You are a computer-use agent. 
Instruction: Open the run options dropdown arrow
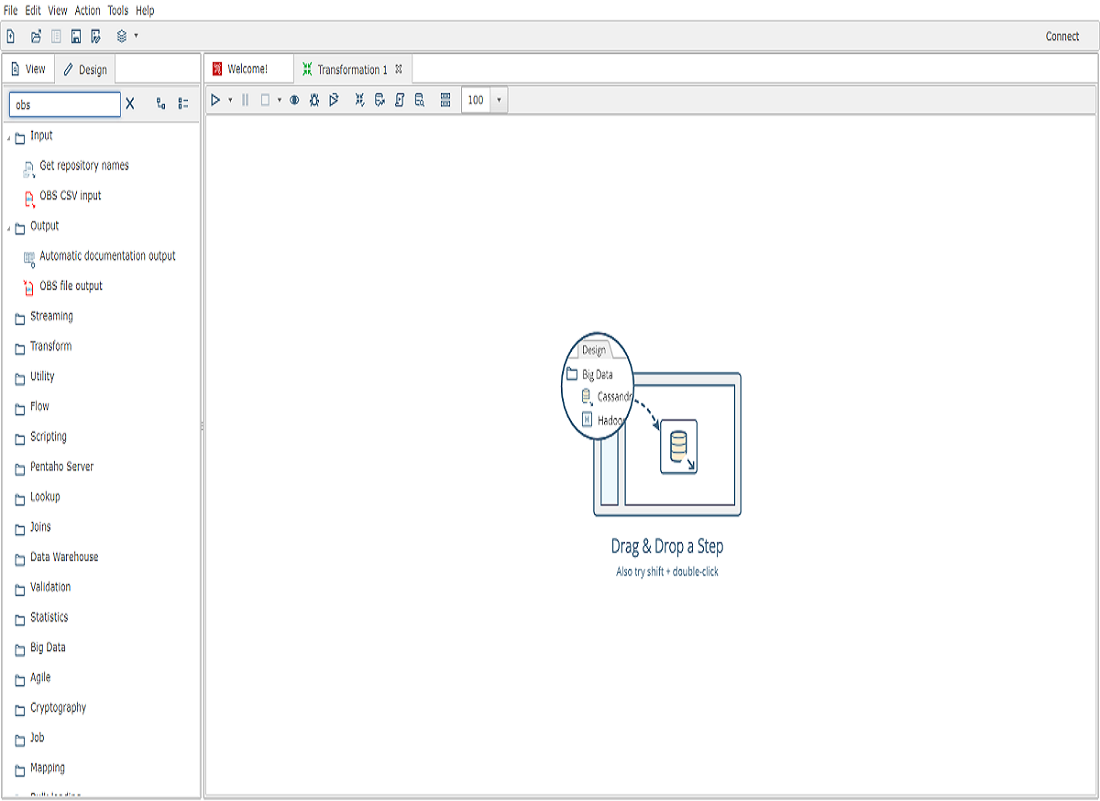pyautogui.click(x=230, y=100)
